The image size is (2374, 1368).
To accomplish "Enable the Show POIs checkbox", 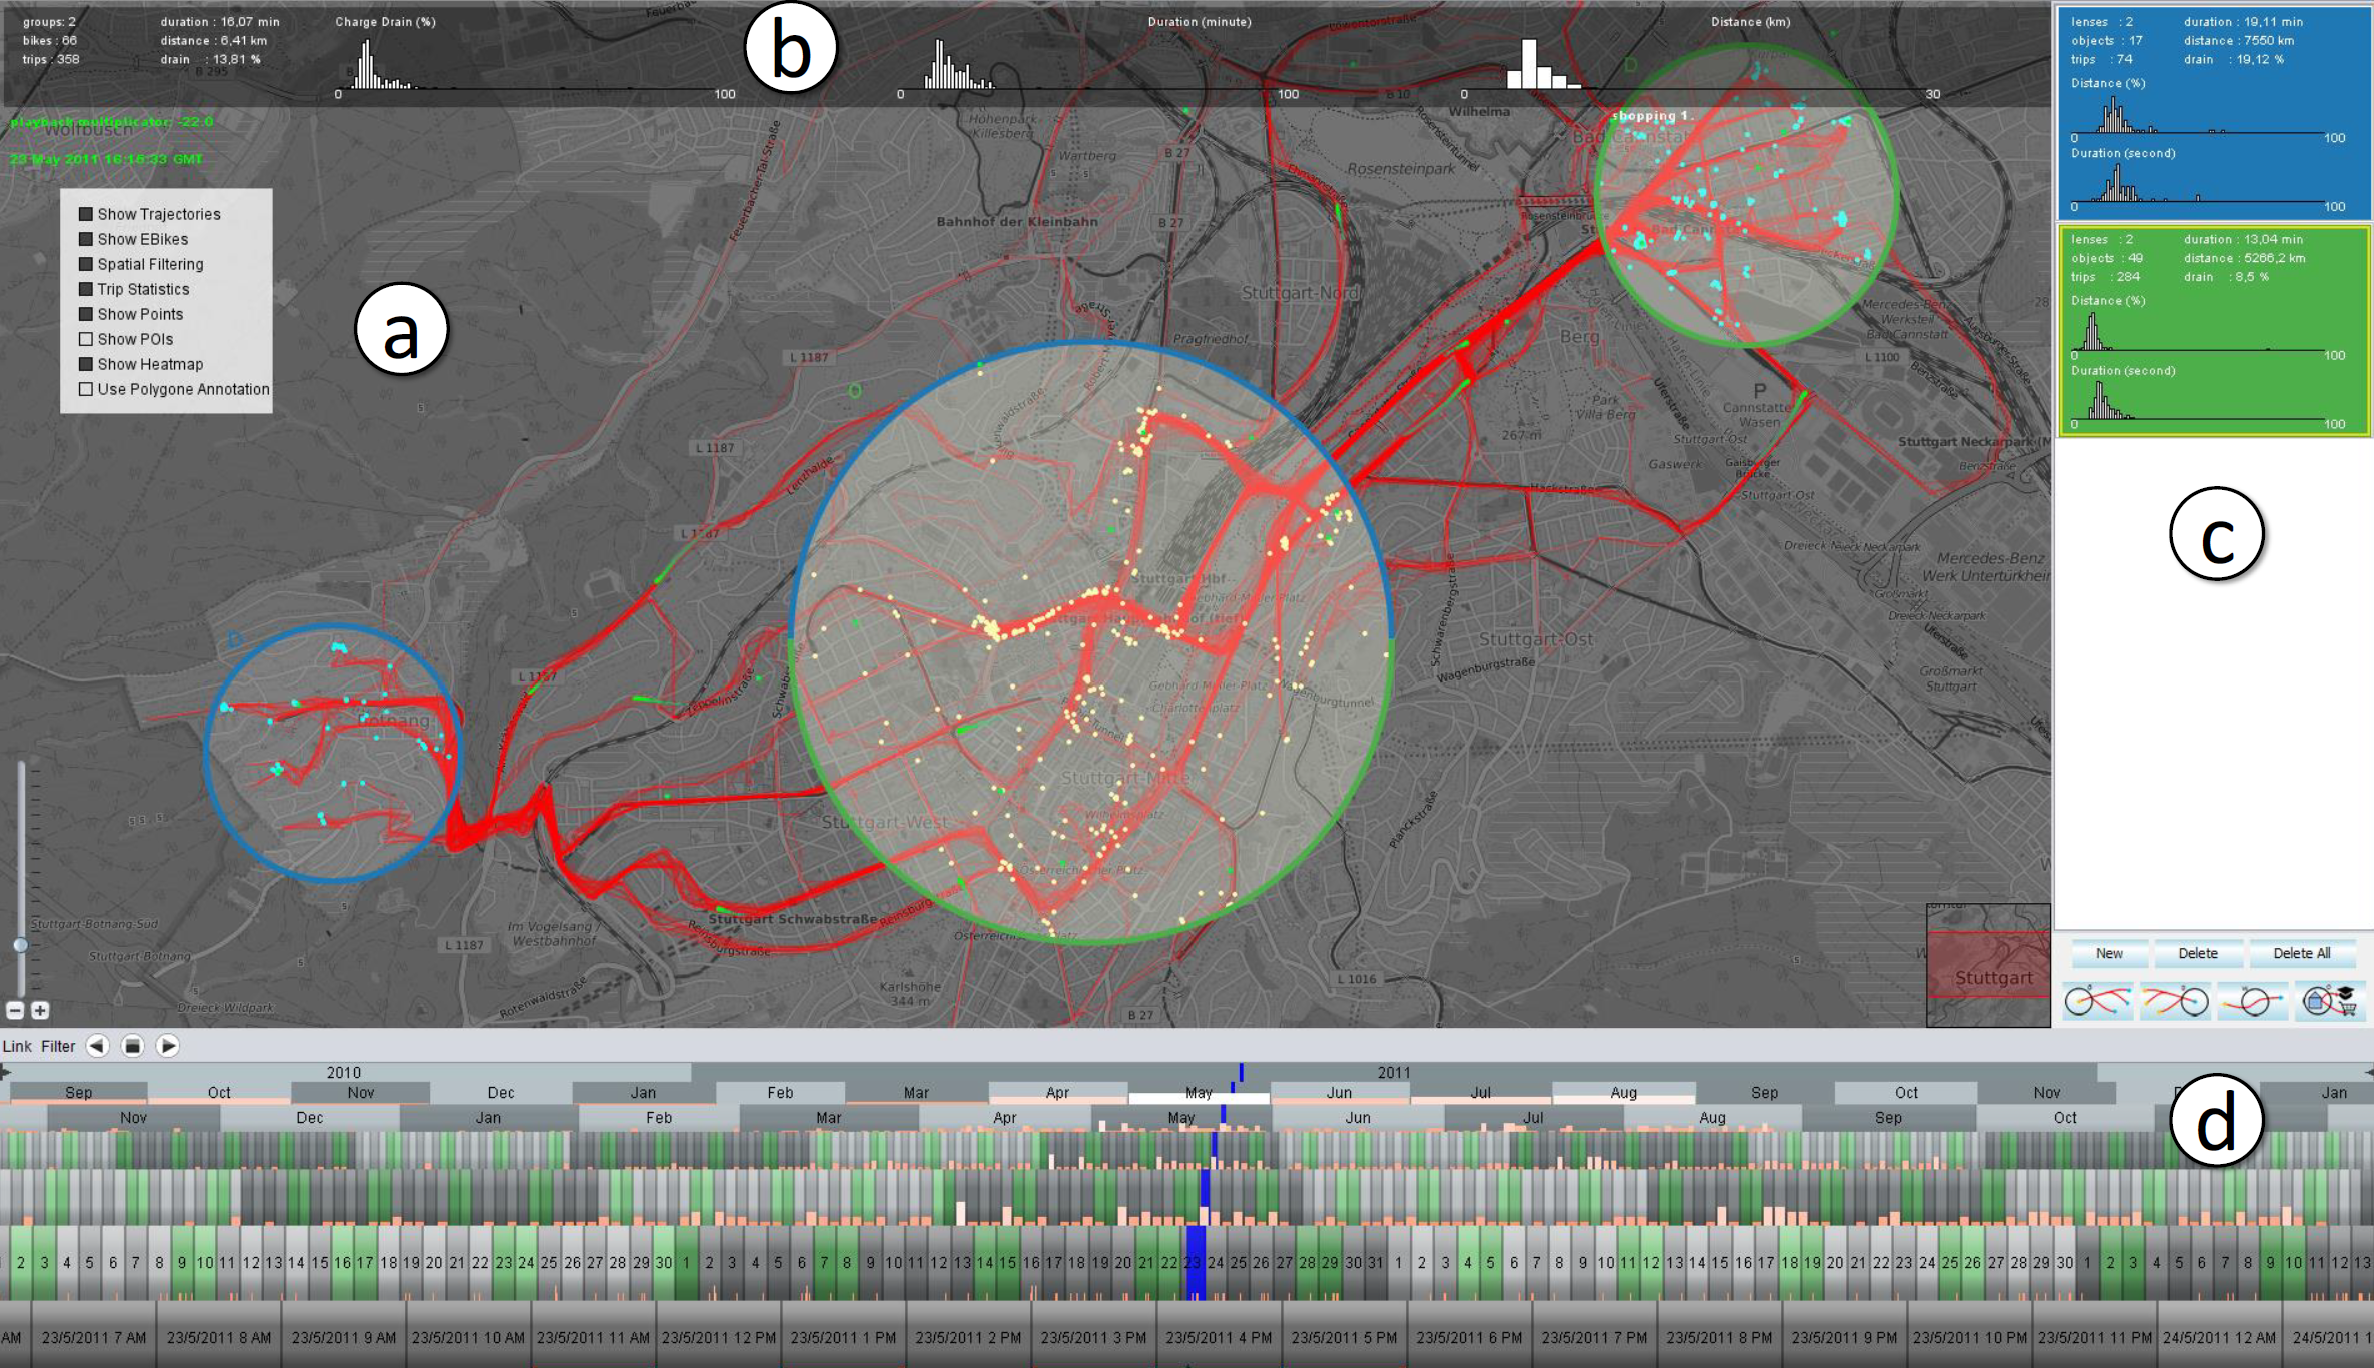I will click(86, 339).
